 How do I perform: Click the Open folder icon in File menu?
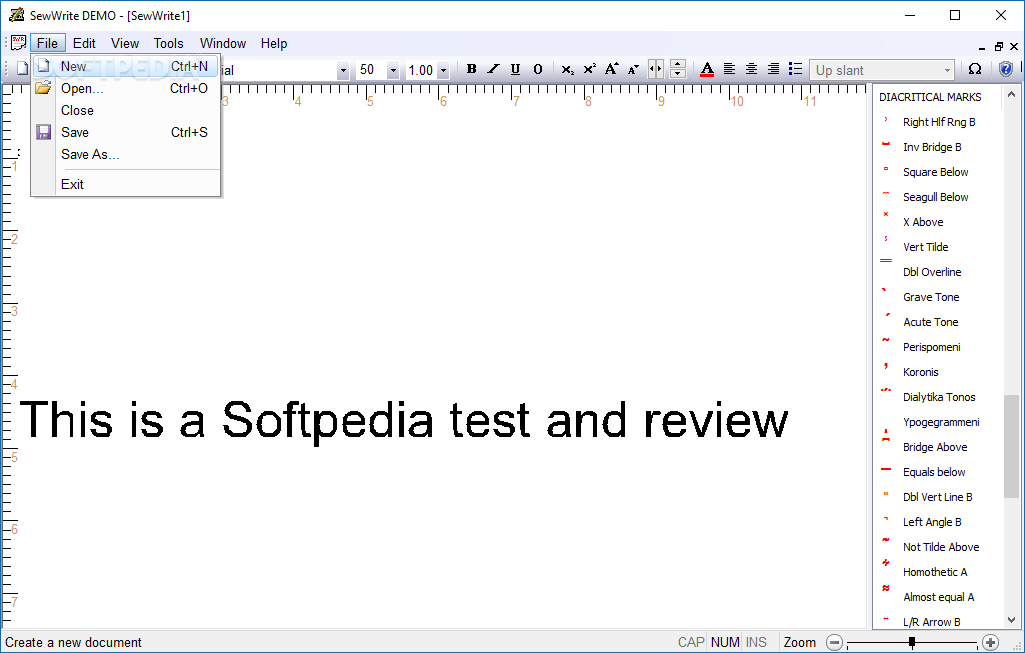click(43, 88)
